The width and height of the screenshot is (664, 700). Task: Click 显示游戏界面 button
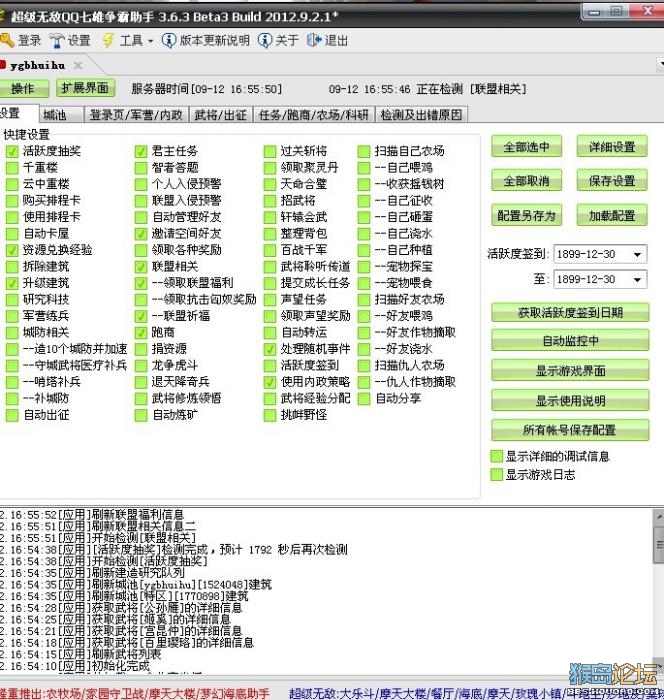tap(570, 371)
